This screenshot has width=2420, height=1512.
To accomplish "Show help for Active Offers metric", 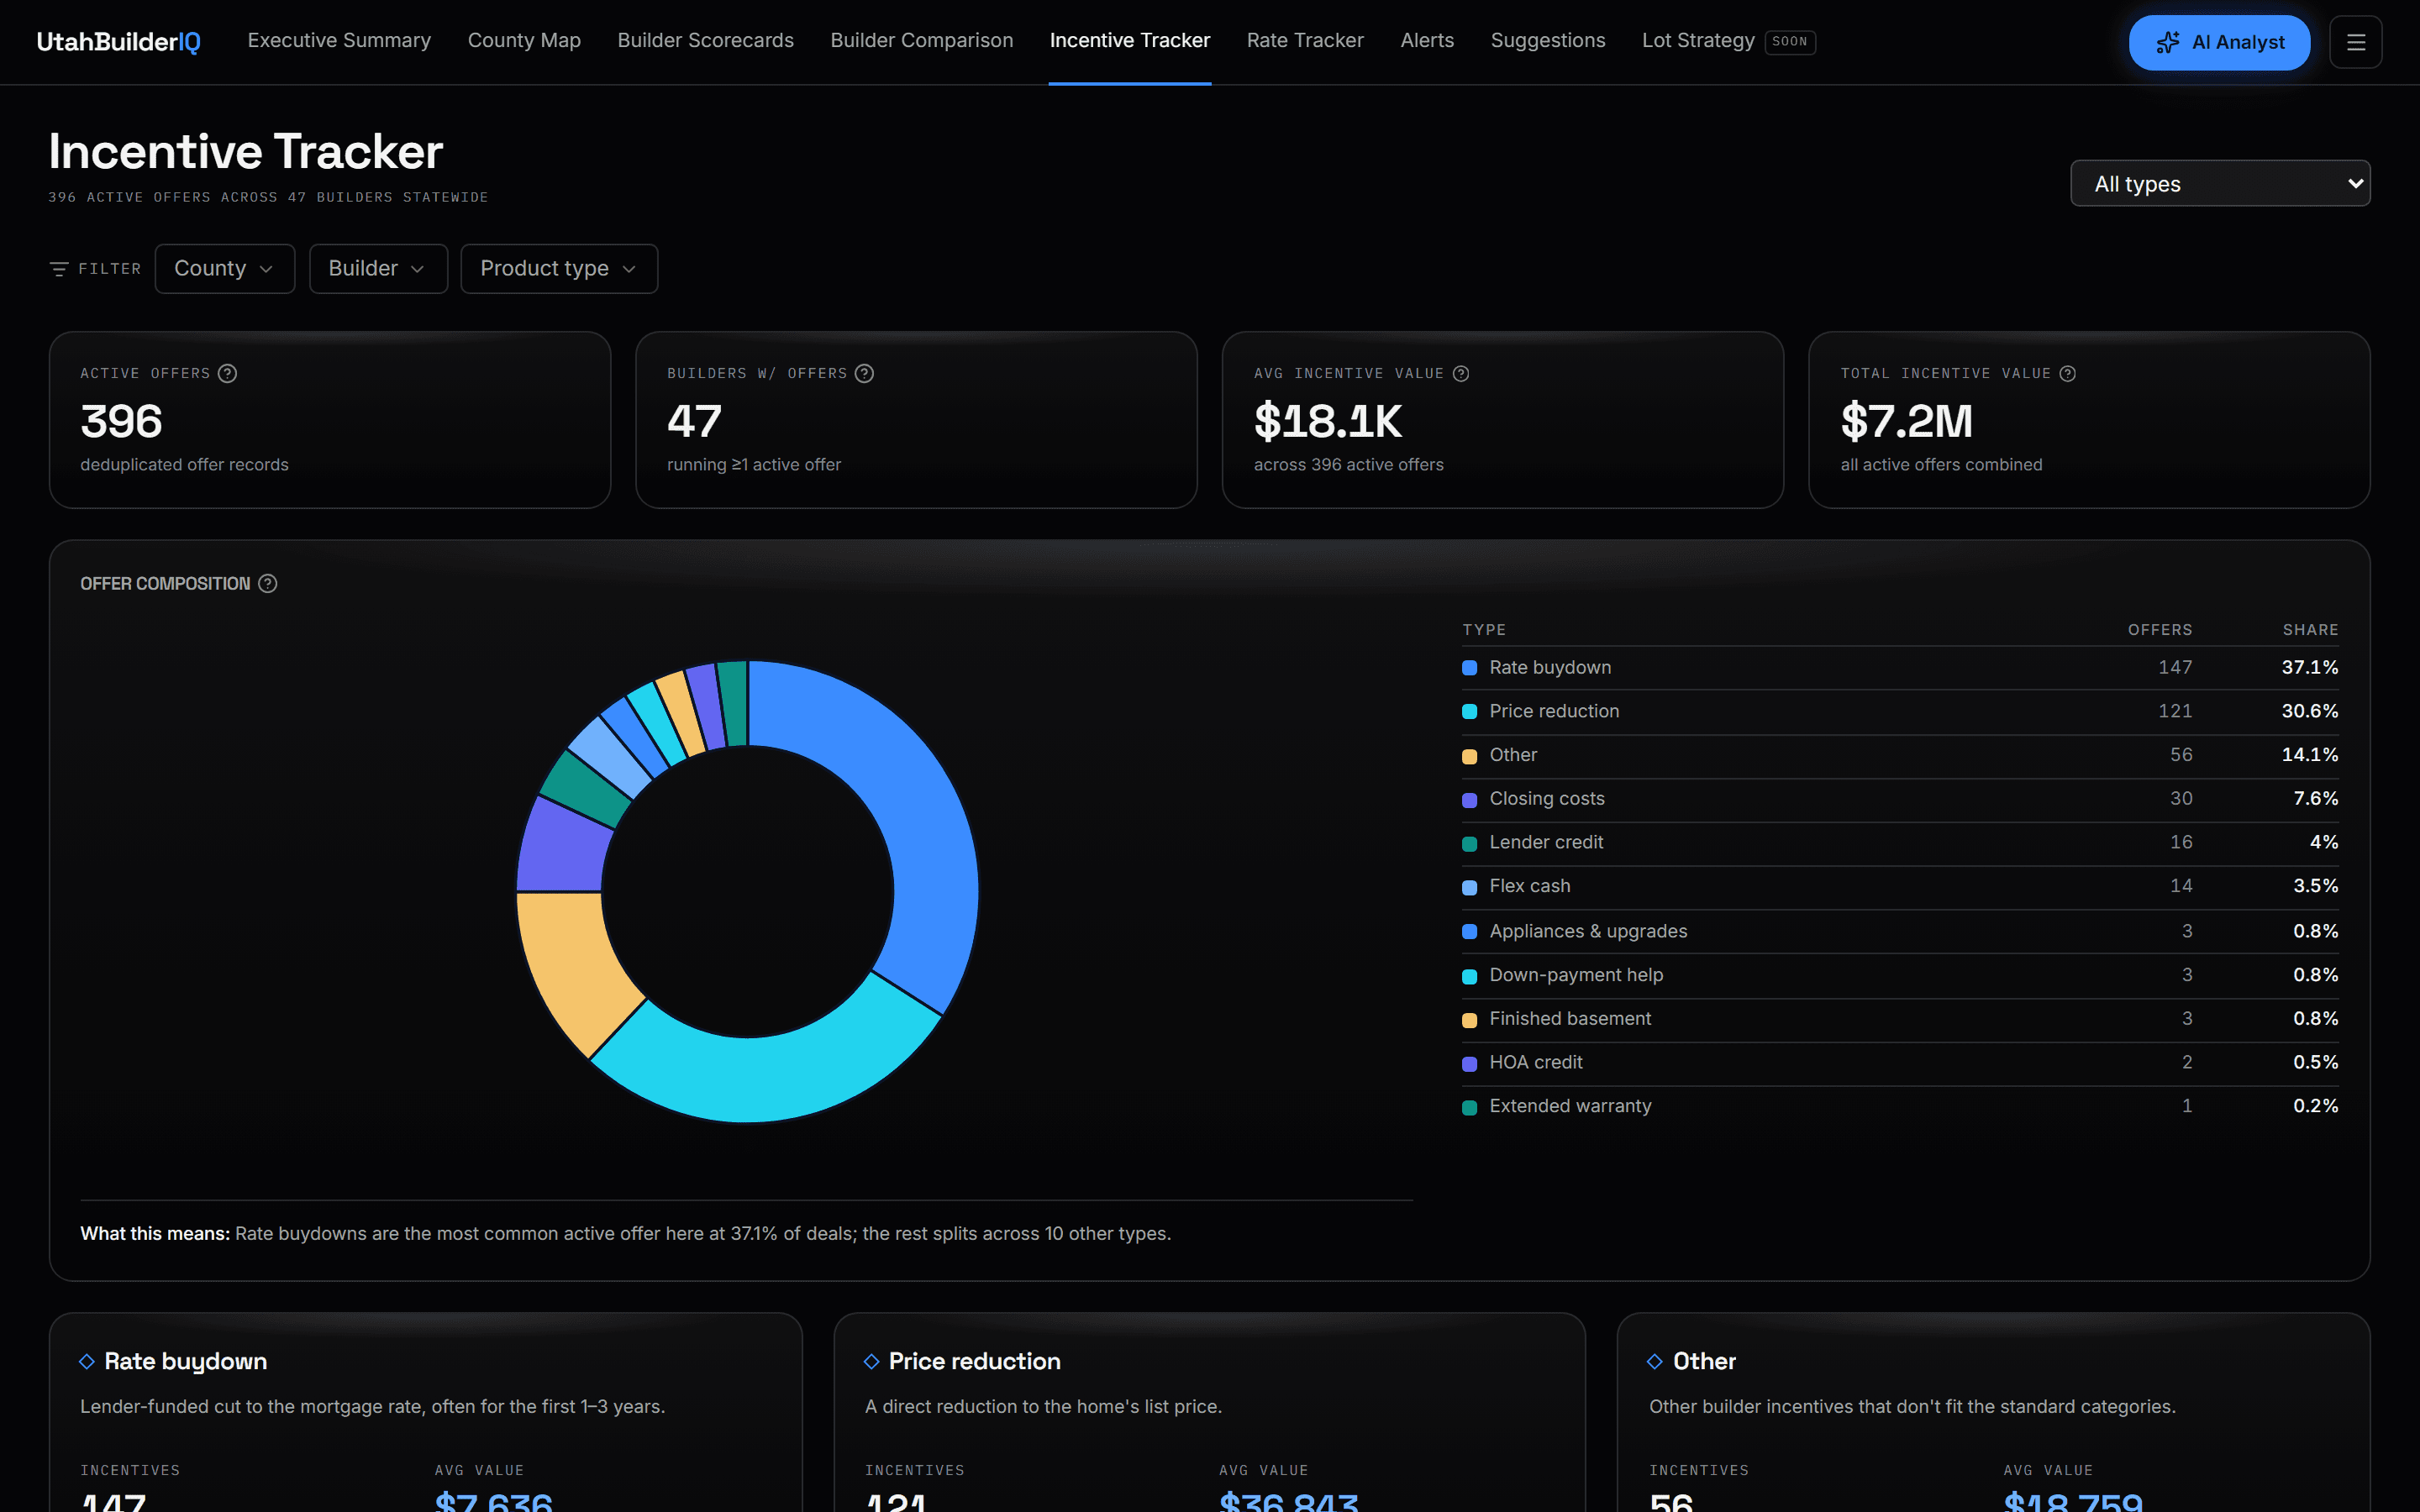I will click(x=228, y=373).
